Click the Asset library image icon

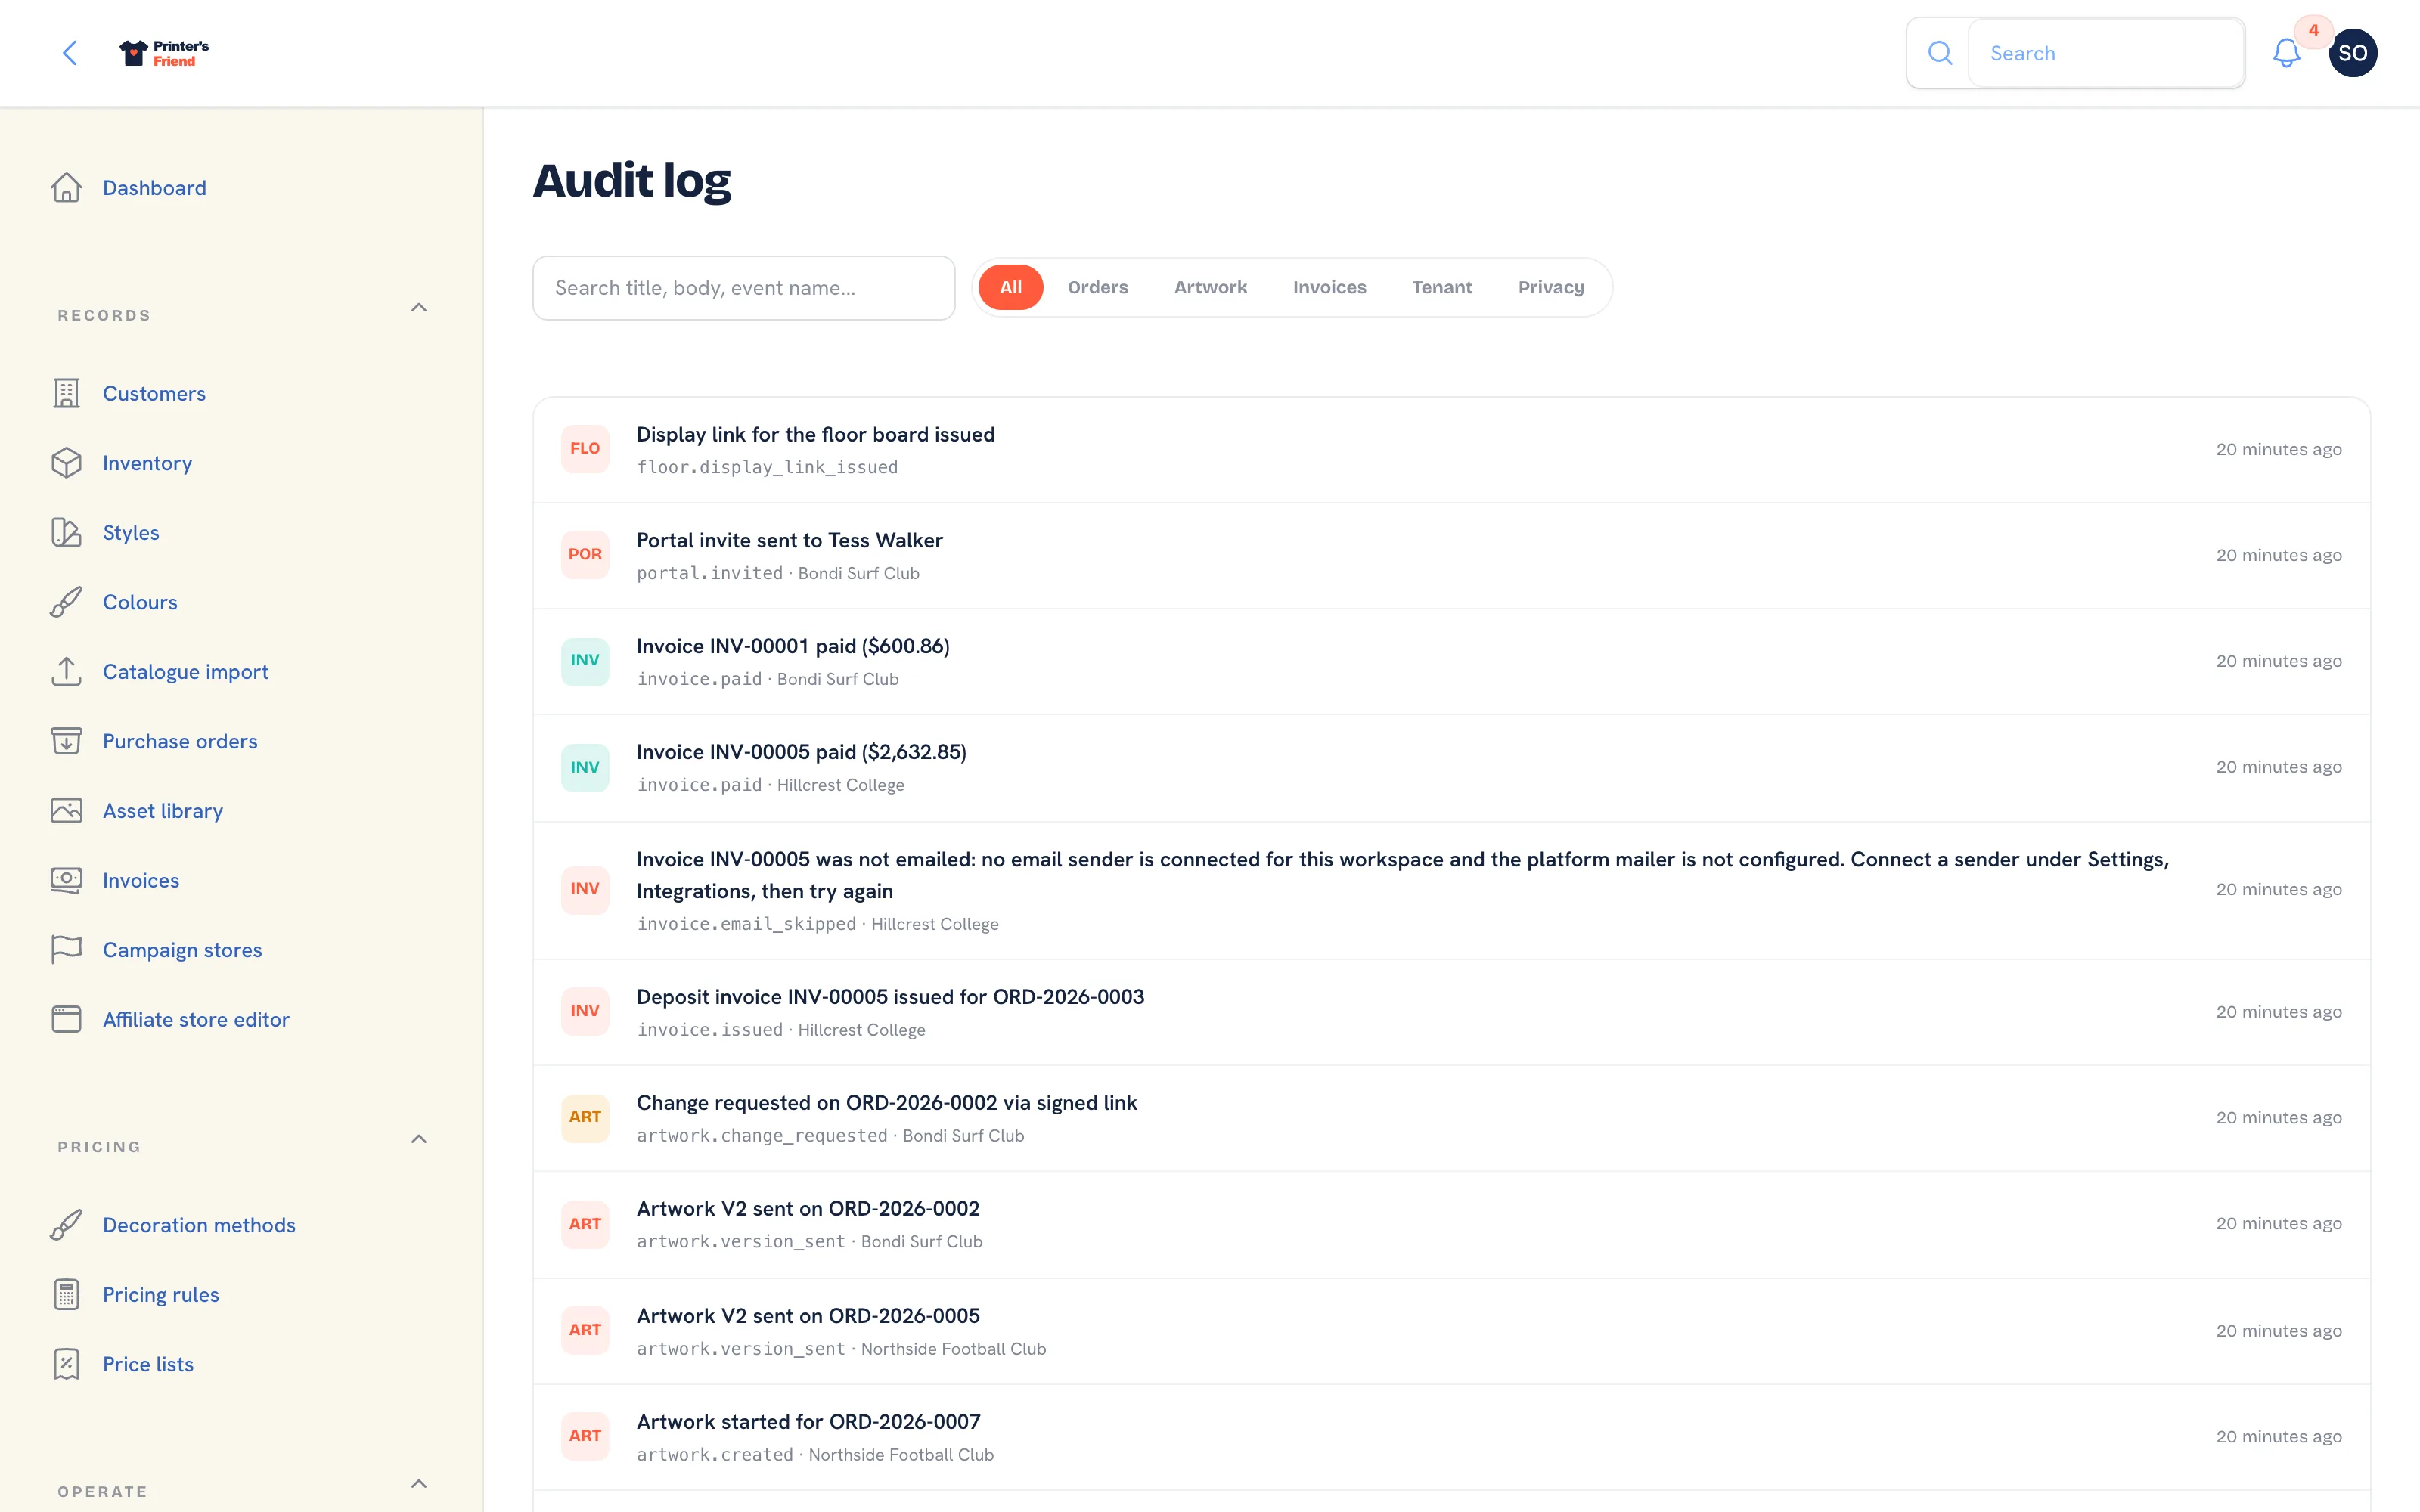66,811
